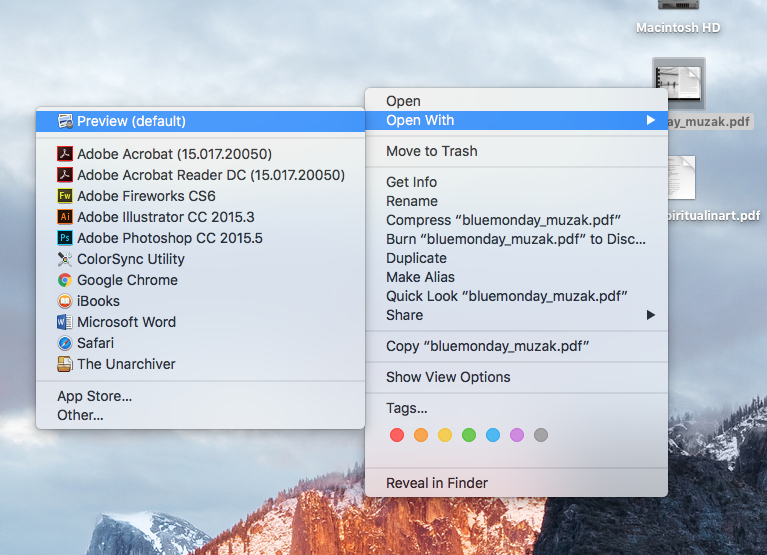Viewport: 767px width, 555px height.
Task: Apply the orange tag color
Action: click(421, 435)
